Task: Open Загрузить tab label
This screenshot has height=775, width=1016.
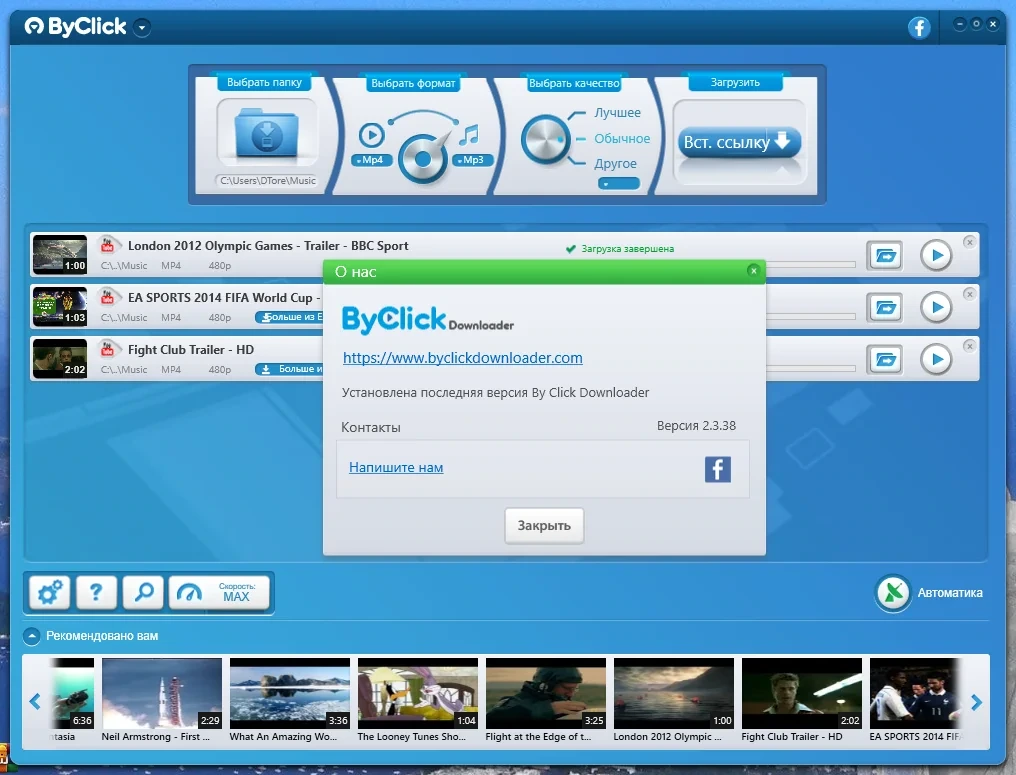Action: pyautogui.click(x=735, y=82)
